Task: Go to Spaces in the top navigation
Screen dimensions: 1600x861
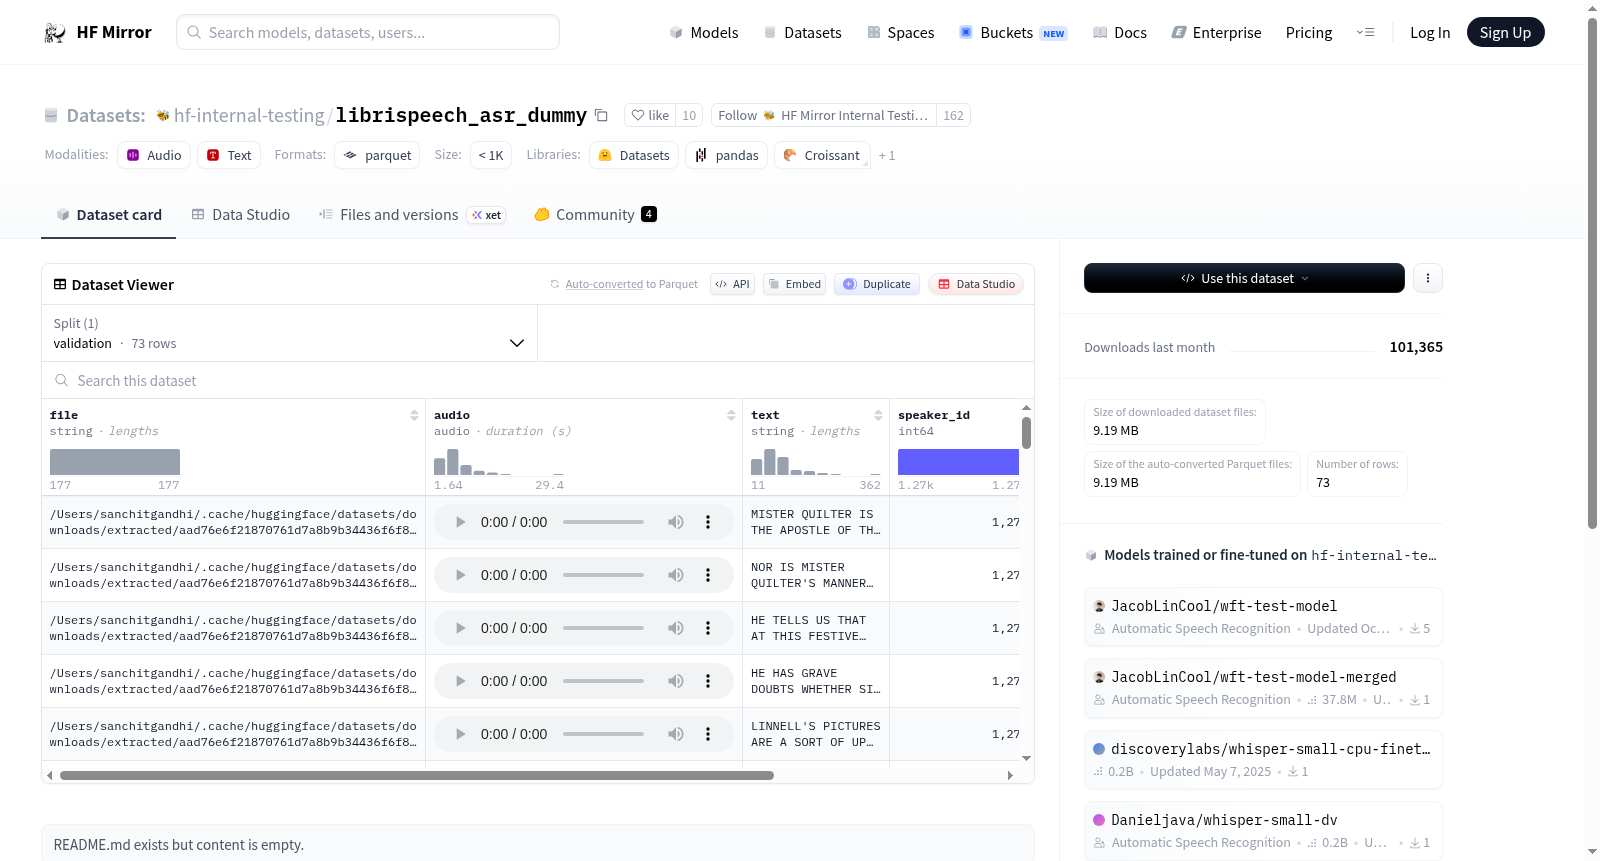Action: (900, 33)
